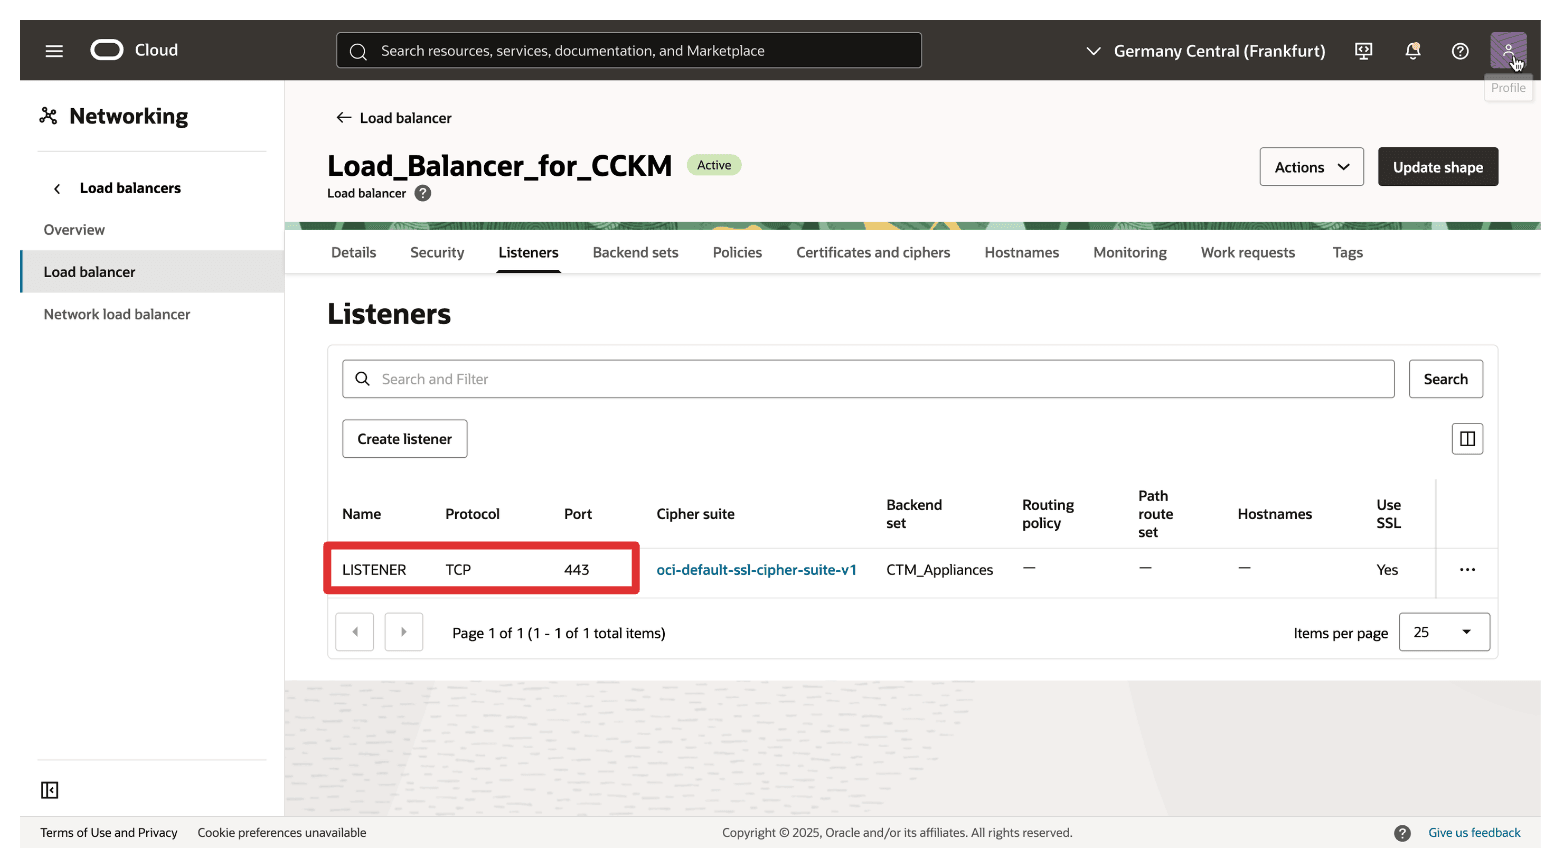
Task: Focus the Search and Filter field
Action: point(868,379)
